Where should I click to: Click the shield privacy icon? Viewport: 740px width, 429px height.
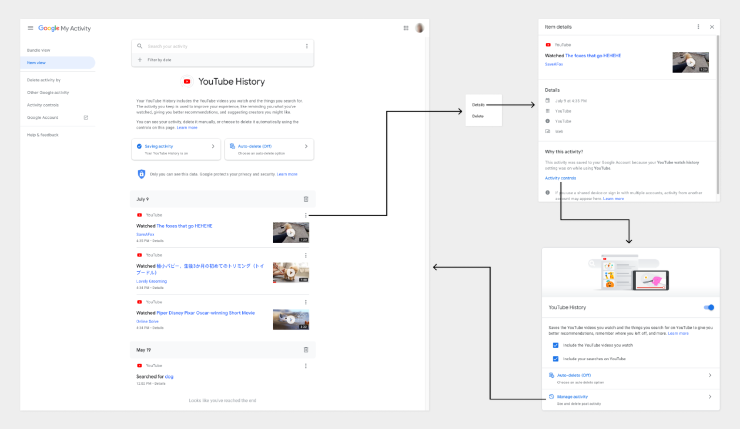coord(141,174)
